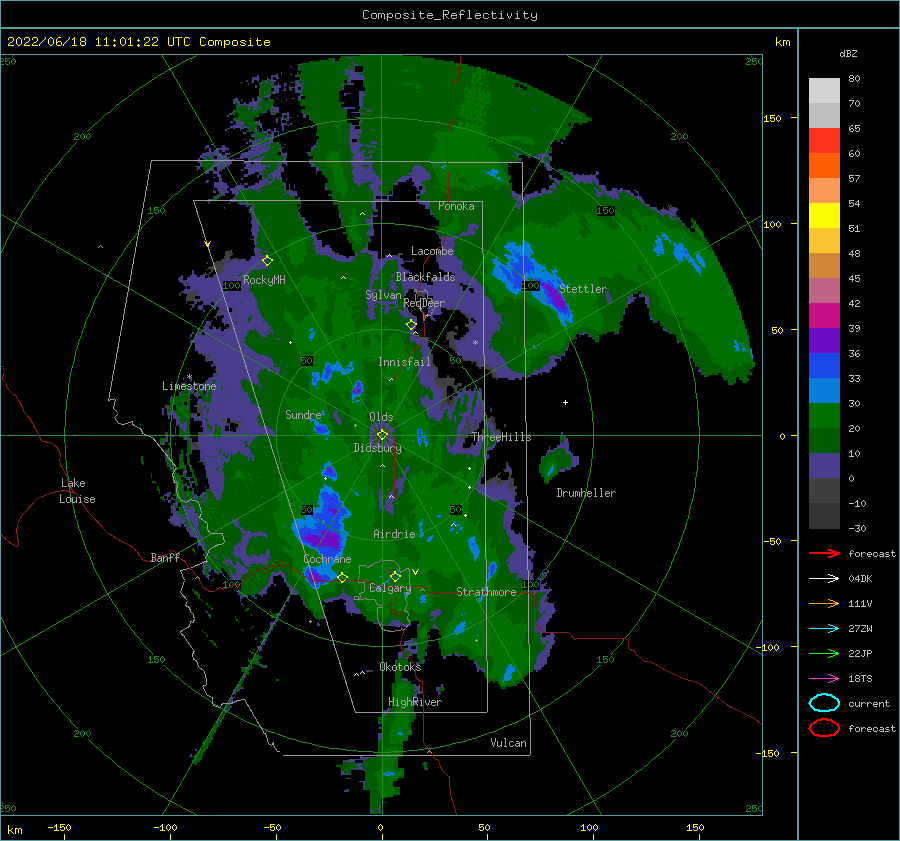Click the green 22JP arrow in legend

[x=824, y=653]
